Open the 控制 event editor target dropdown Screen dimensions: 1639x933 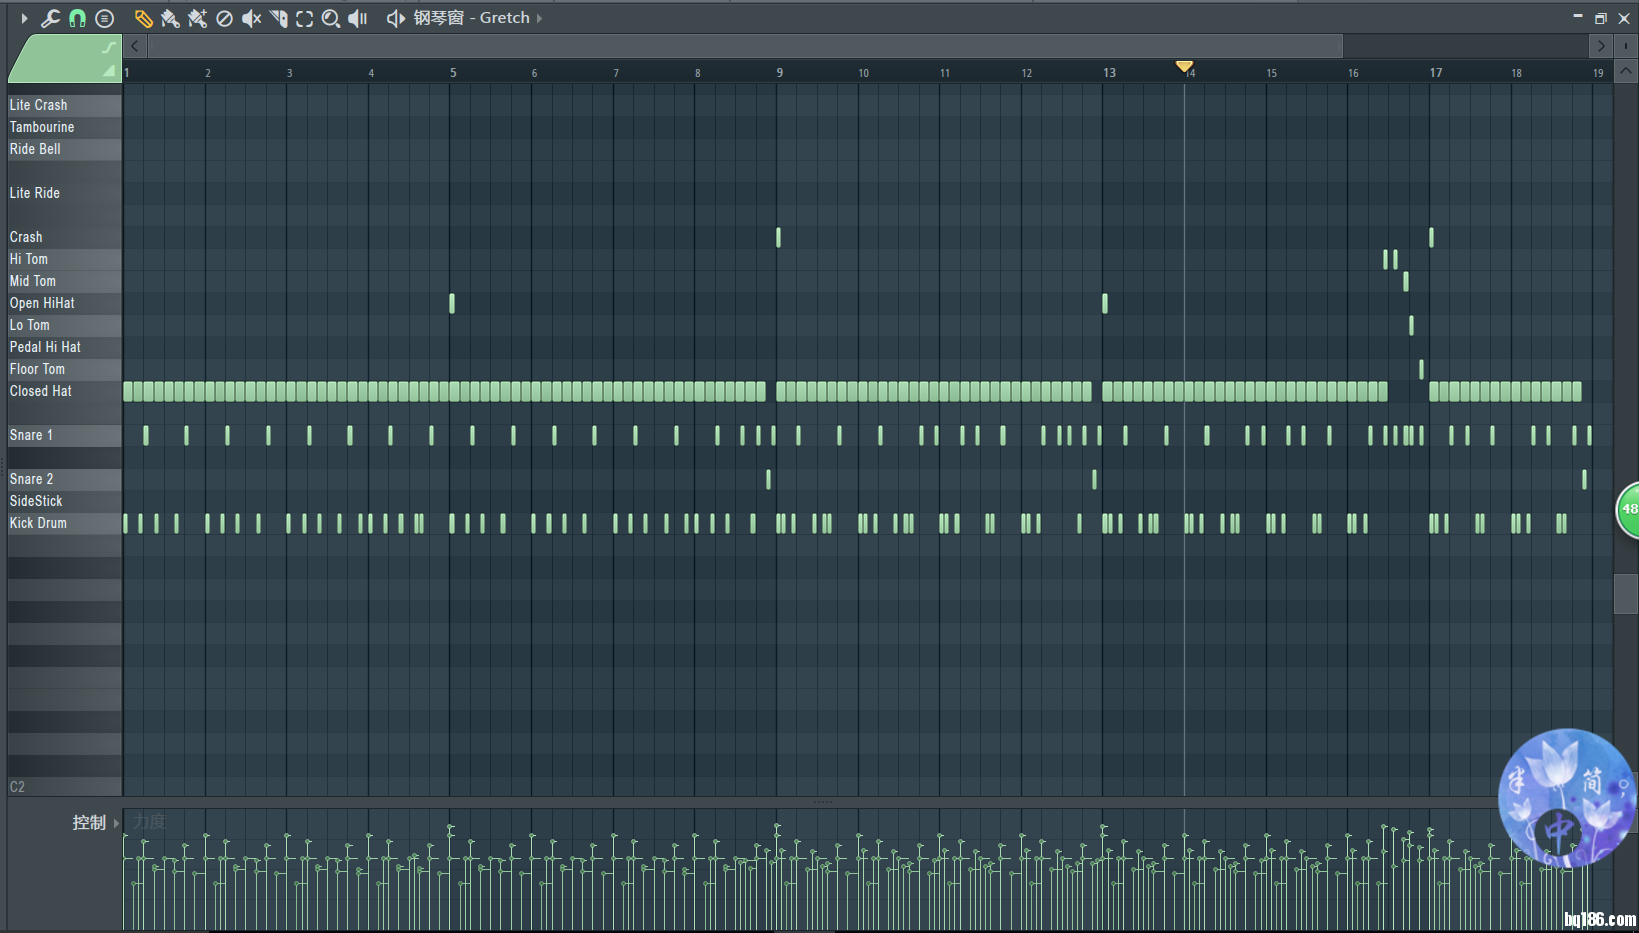pyautogui.click(x=95, y=822)
